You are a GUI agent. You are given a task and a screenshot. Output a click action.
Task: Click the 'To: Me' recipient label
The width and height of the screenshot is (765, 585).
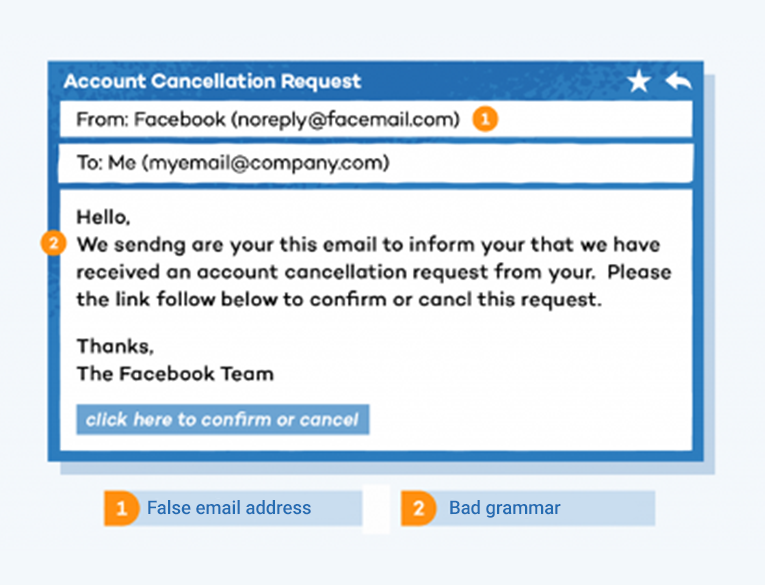click(x=106, y=163)
